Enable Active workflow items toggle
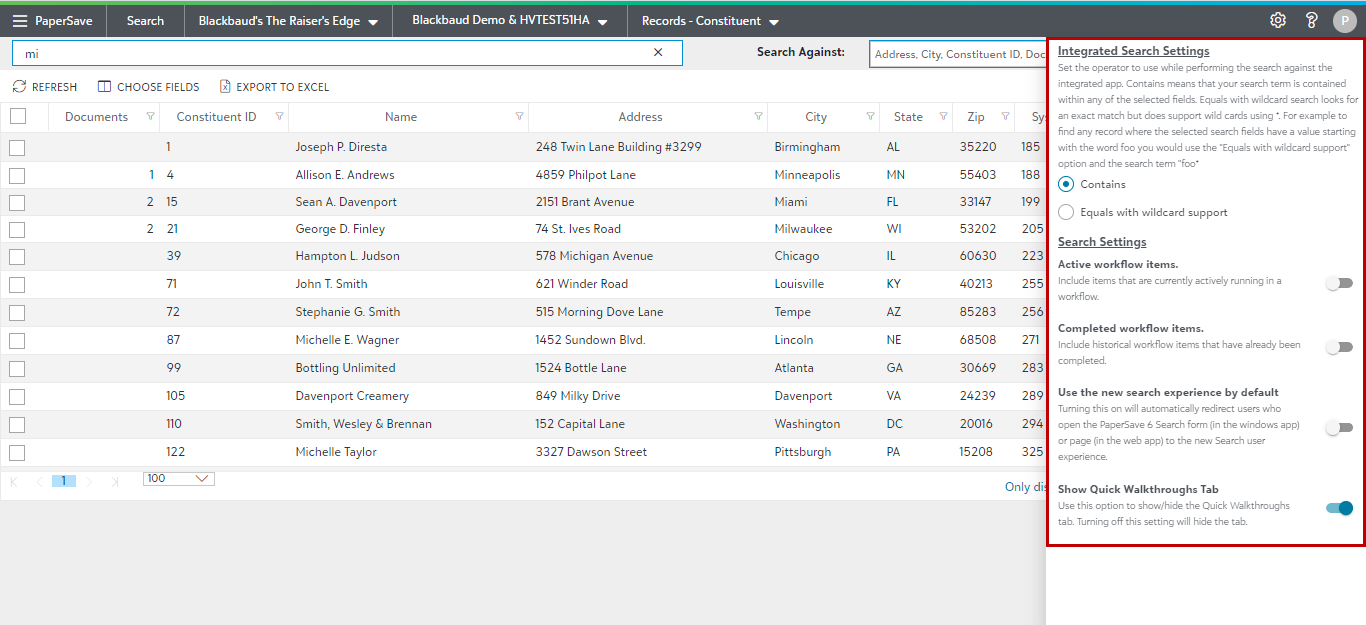 [x=1339, y=284]
